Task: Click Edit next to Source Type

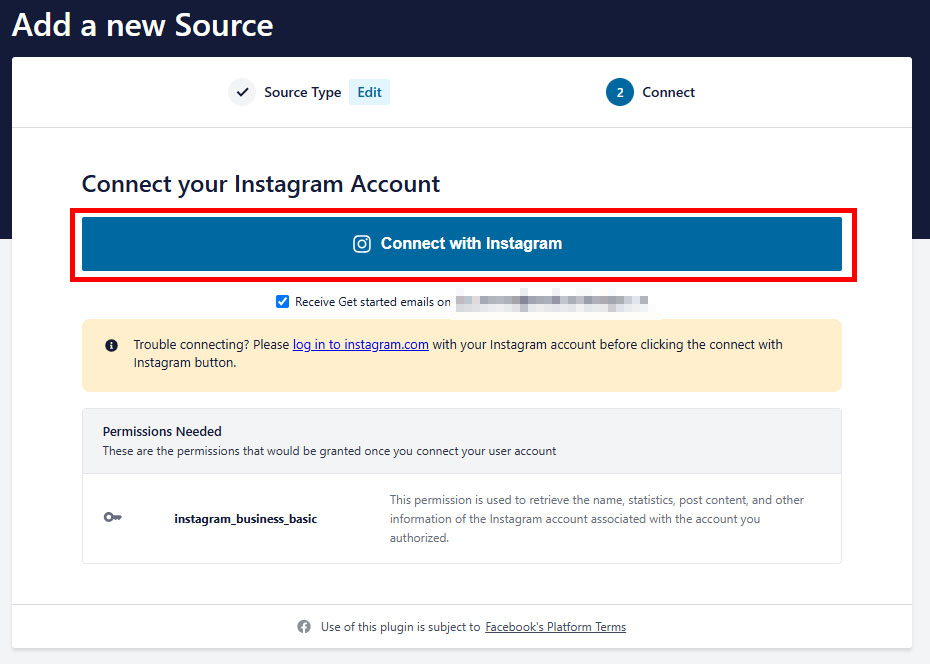Action: click(370, 92)
